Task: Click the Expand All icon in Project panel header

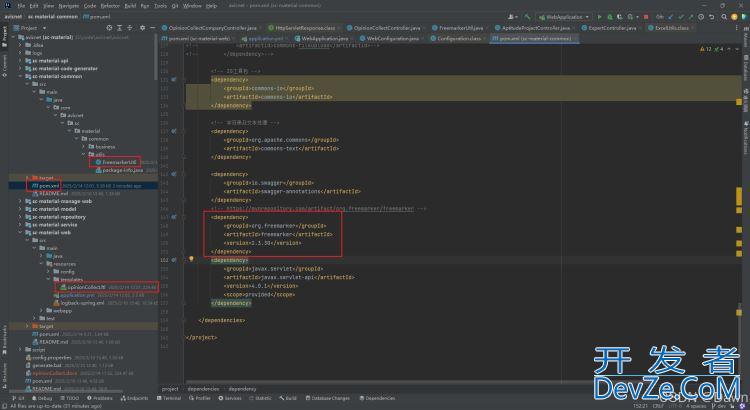Action: (x=120, y=28)
